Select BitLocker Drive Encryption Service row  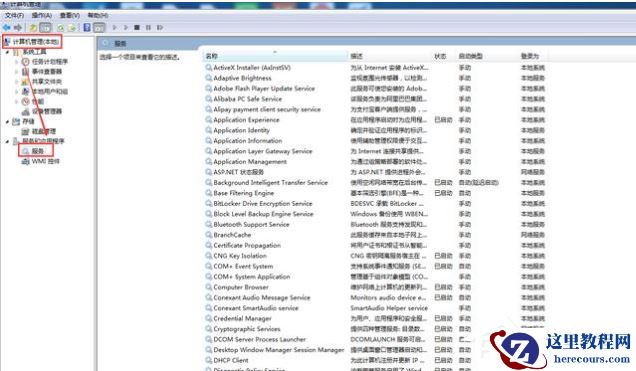pos(375,204)
